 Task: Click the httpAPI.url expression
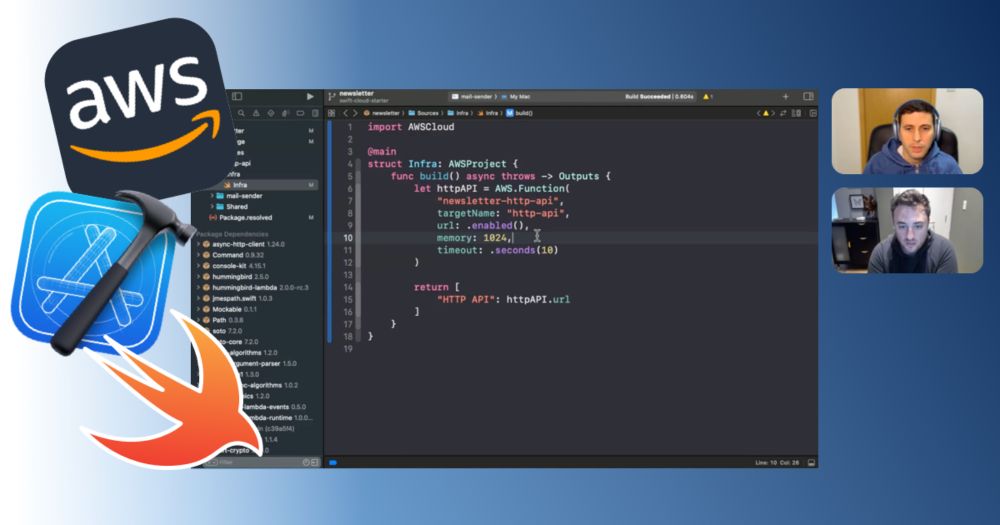click(538, 299)
